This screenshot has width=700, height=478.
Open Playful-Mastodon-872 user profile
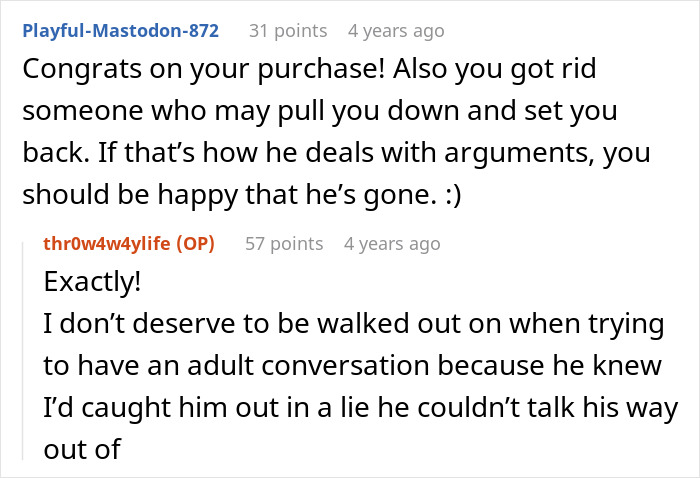(119, 30)
